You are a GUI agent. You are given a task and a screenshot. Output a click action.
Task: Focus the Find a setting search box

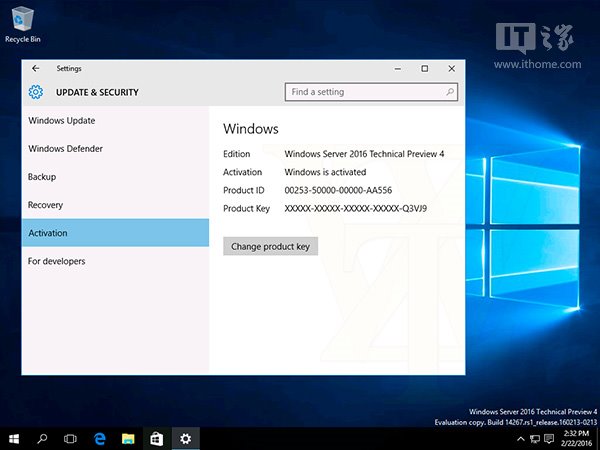[x=371, y=92]
